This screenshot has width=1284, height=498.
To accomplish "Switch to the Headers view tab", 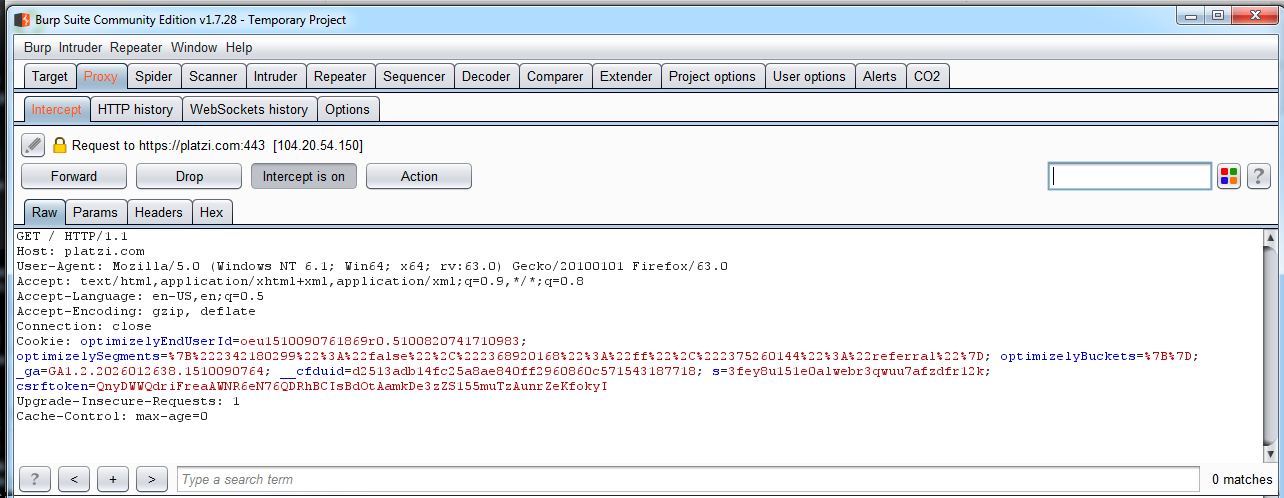I will tap(159, 212).
